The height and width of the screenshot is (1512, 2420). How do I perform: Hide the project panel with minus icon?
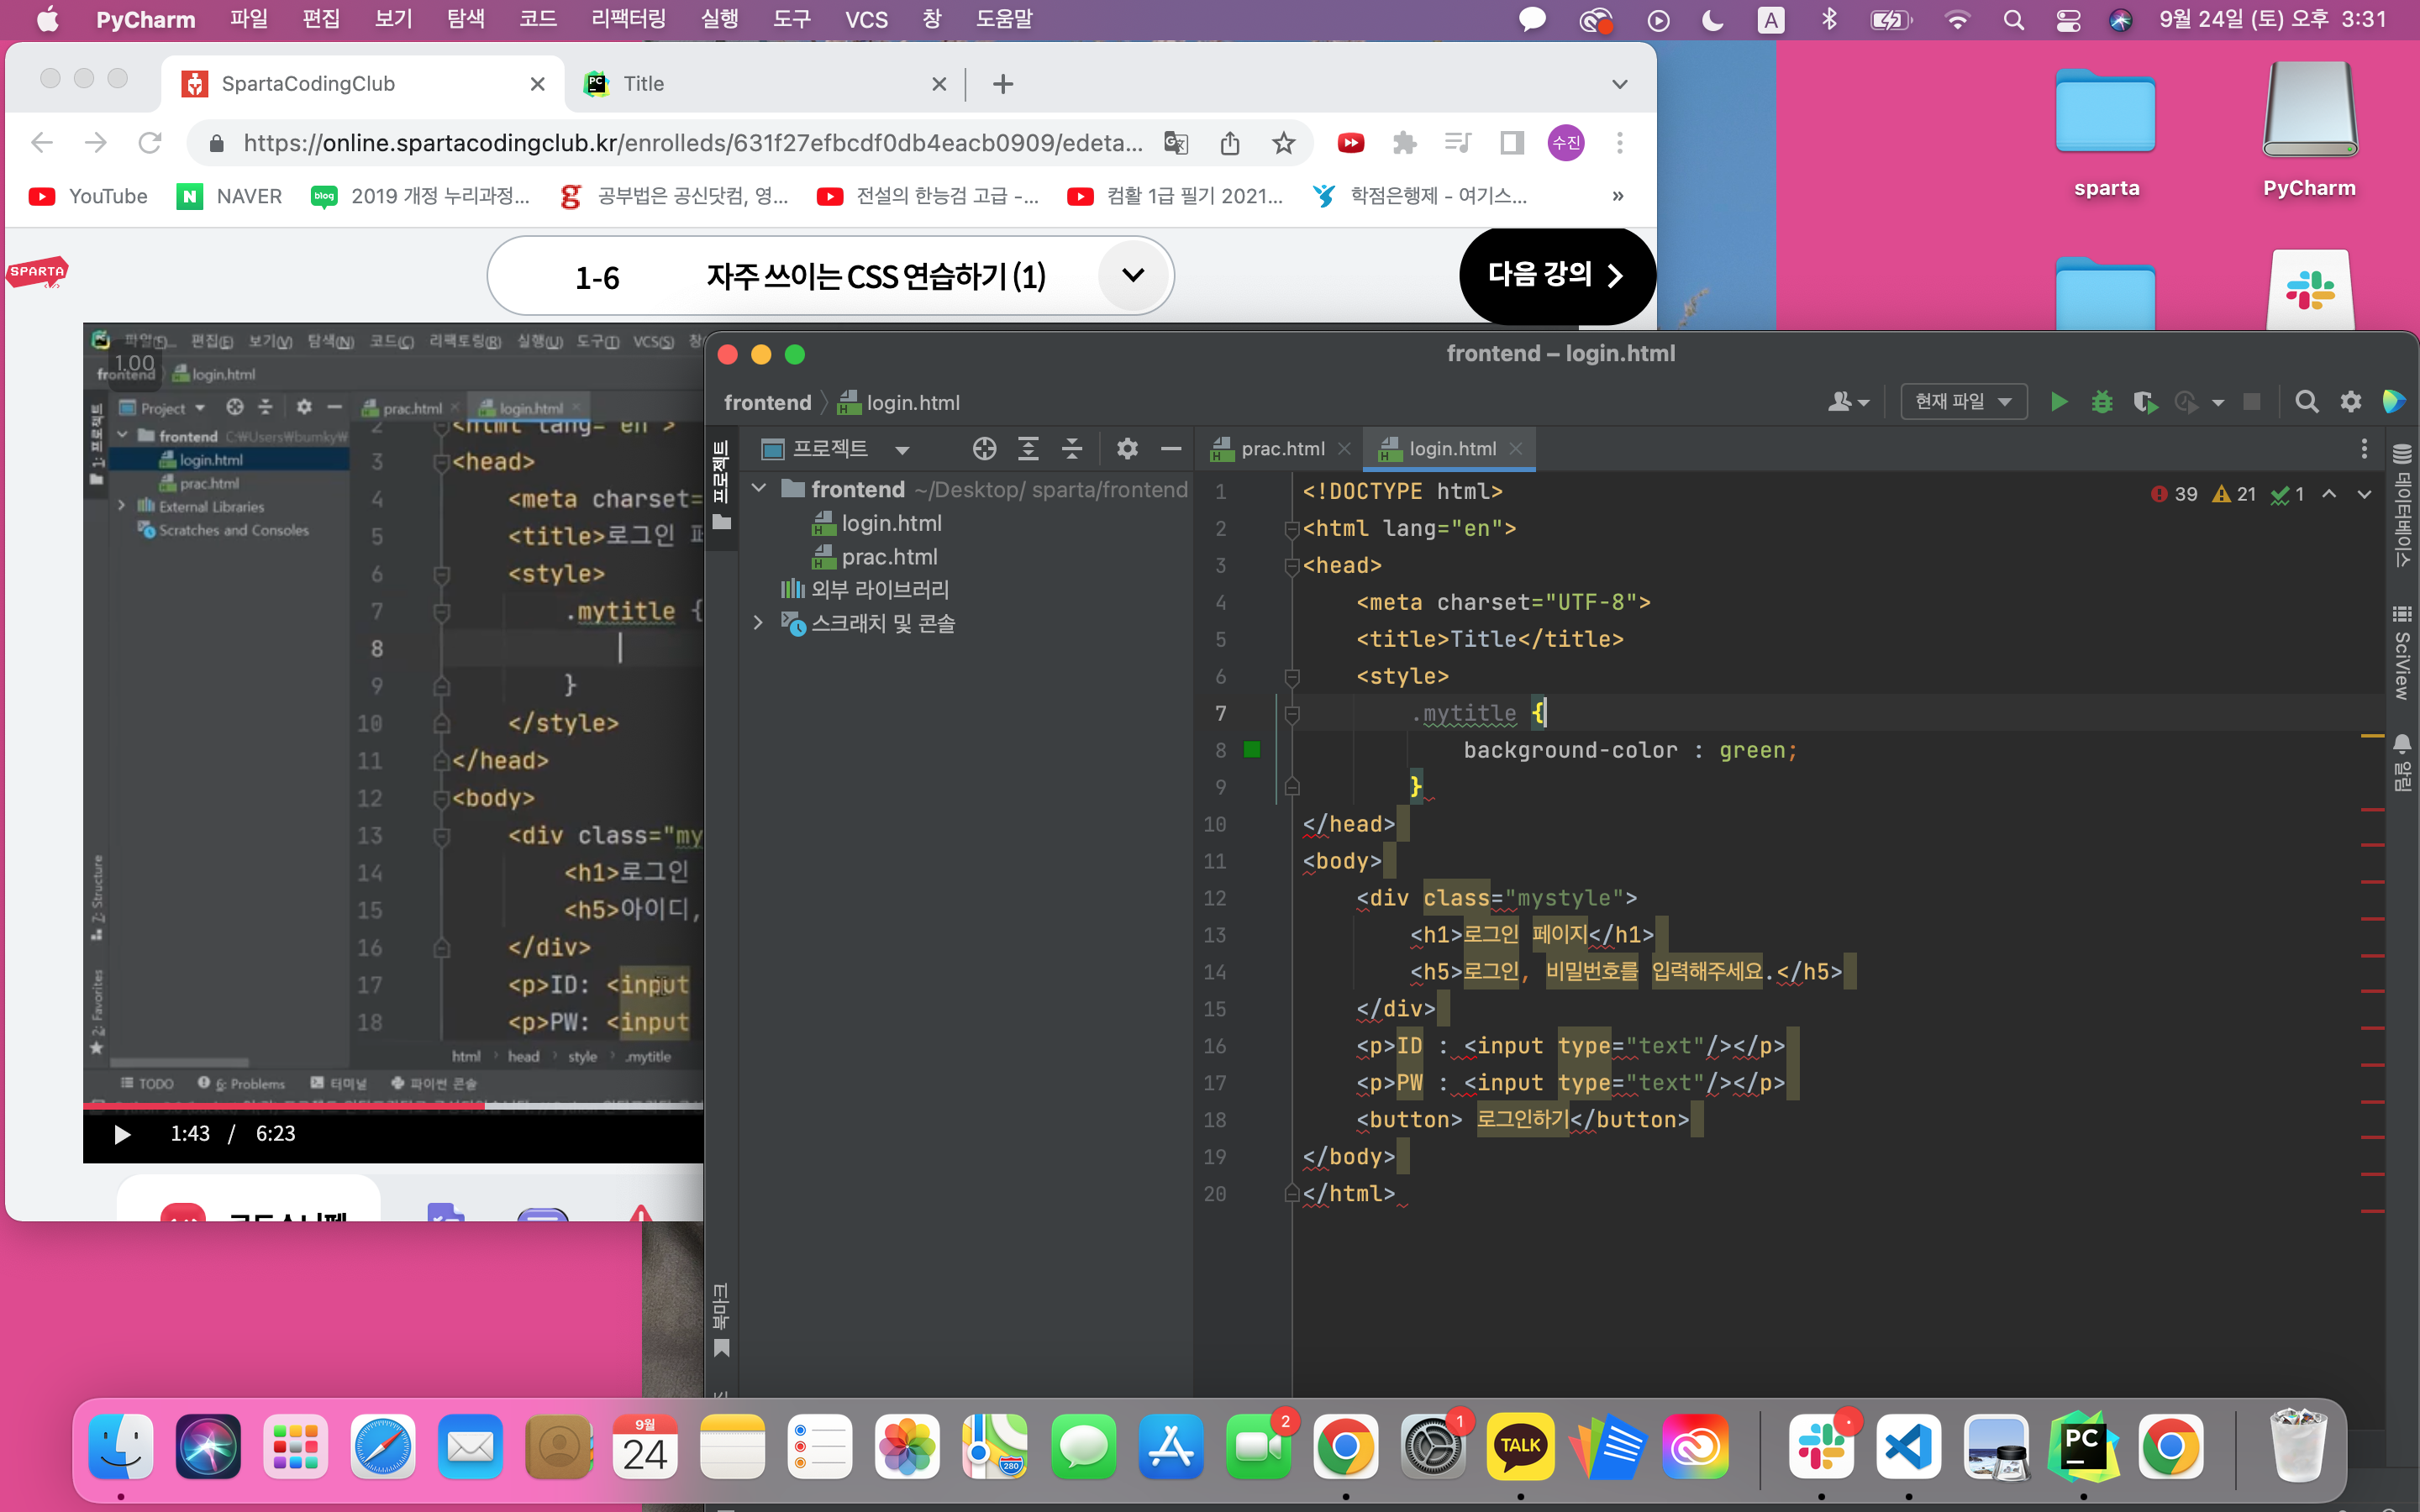[x=1171, y=449]
